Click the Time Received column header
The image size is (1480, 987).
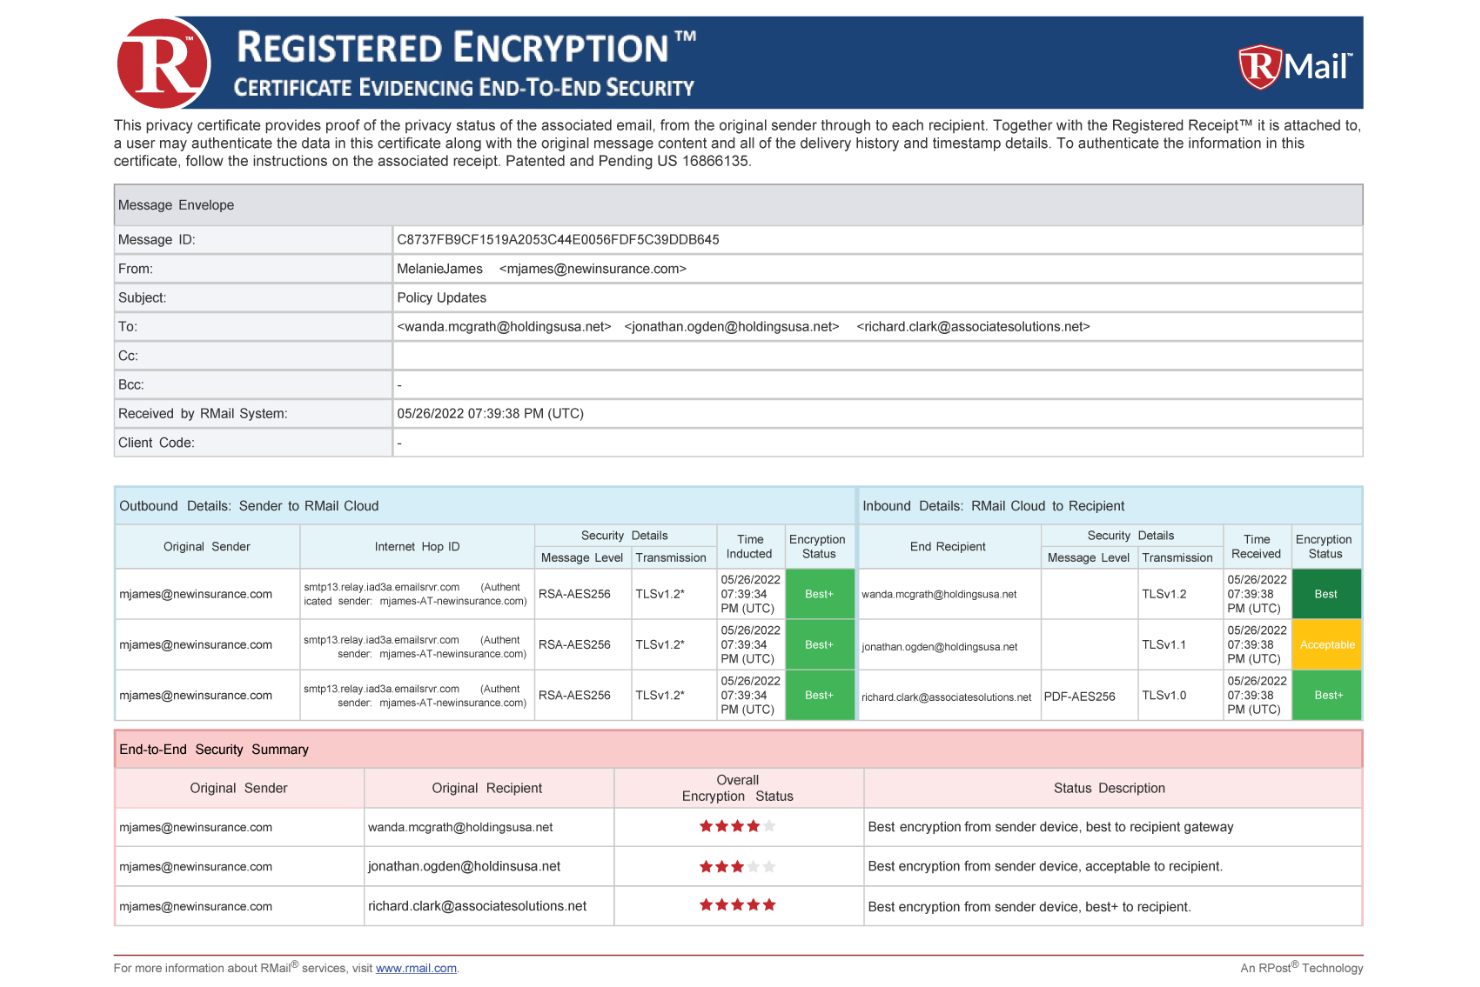click(1257, 547)
